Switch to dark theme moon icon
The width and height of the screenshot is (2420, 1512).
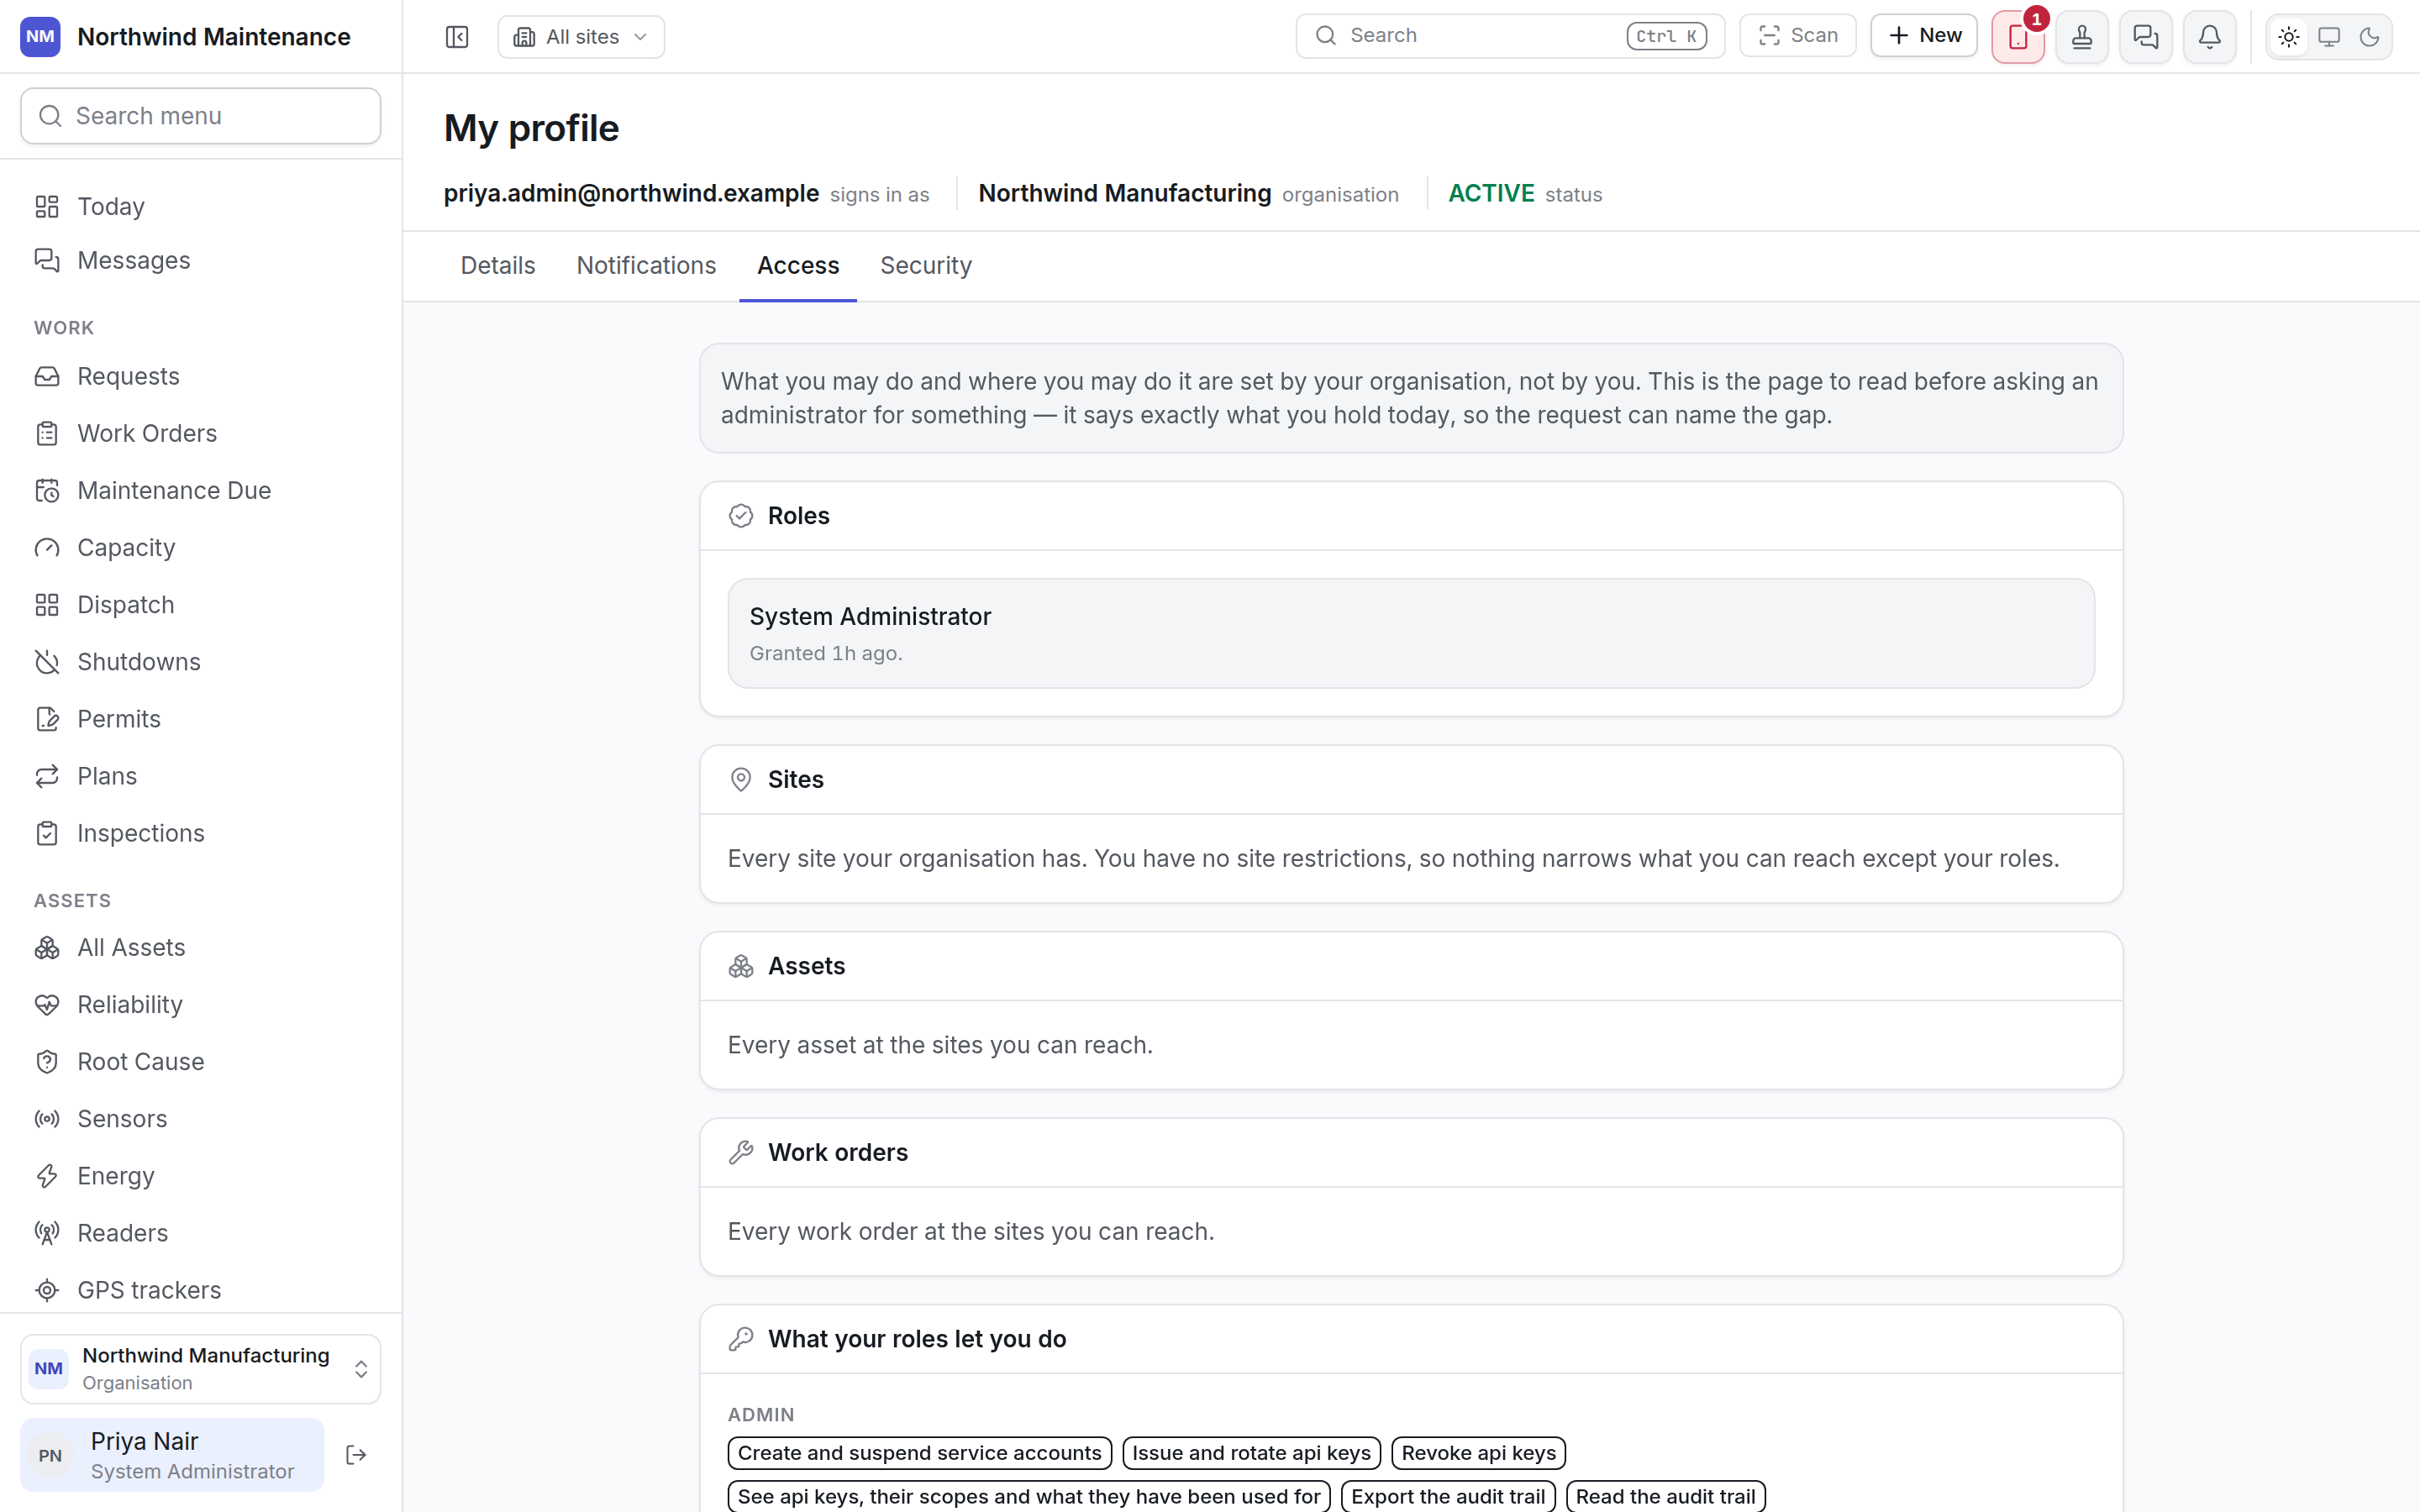(x=2369, y=37)
